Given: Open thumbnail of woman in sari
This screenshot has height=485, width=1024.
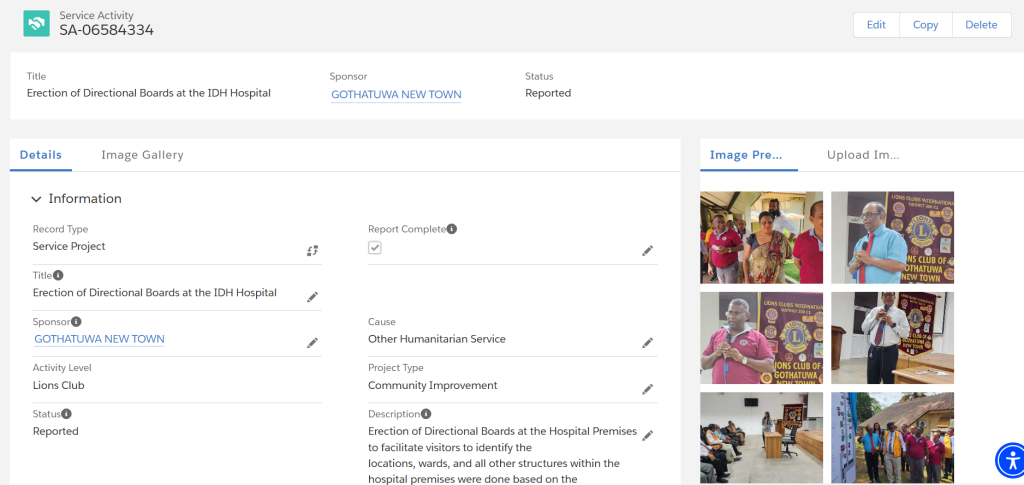Looking at the screenshot, I should [x=761, y=238].
